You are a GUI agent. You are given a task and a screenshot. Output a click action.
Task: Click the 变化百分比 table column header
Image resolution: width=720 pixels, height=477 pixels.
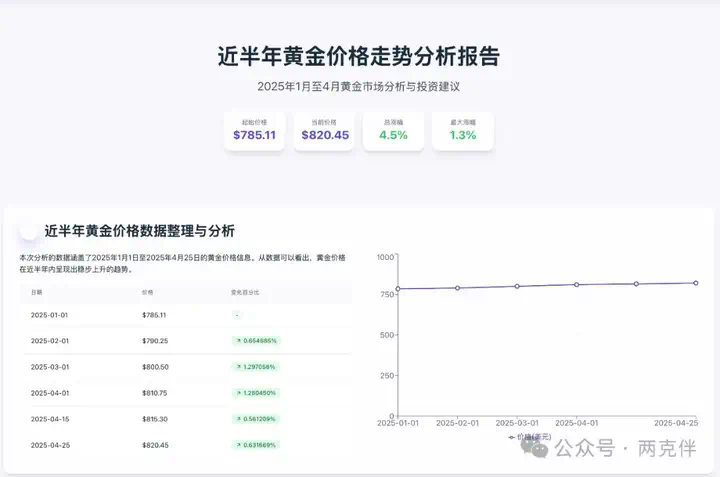[245, 292]
